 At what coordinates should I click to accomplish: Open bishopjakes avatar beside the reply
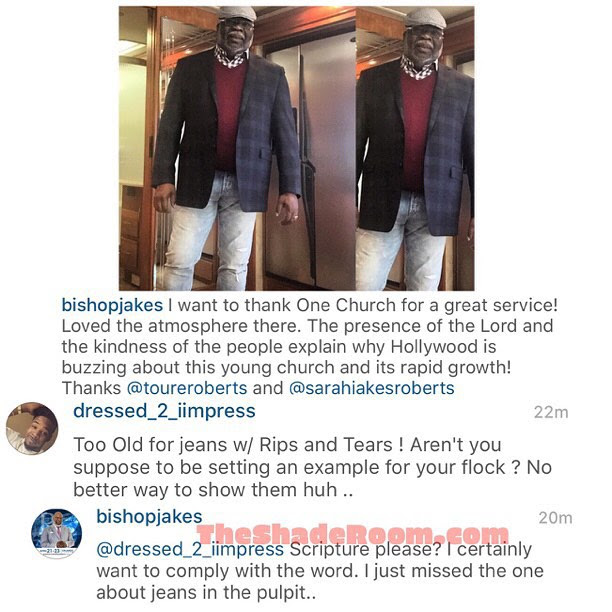(57, 534)
